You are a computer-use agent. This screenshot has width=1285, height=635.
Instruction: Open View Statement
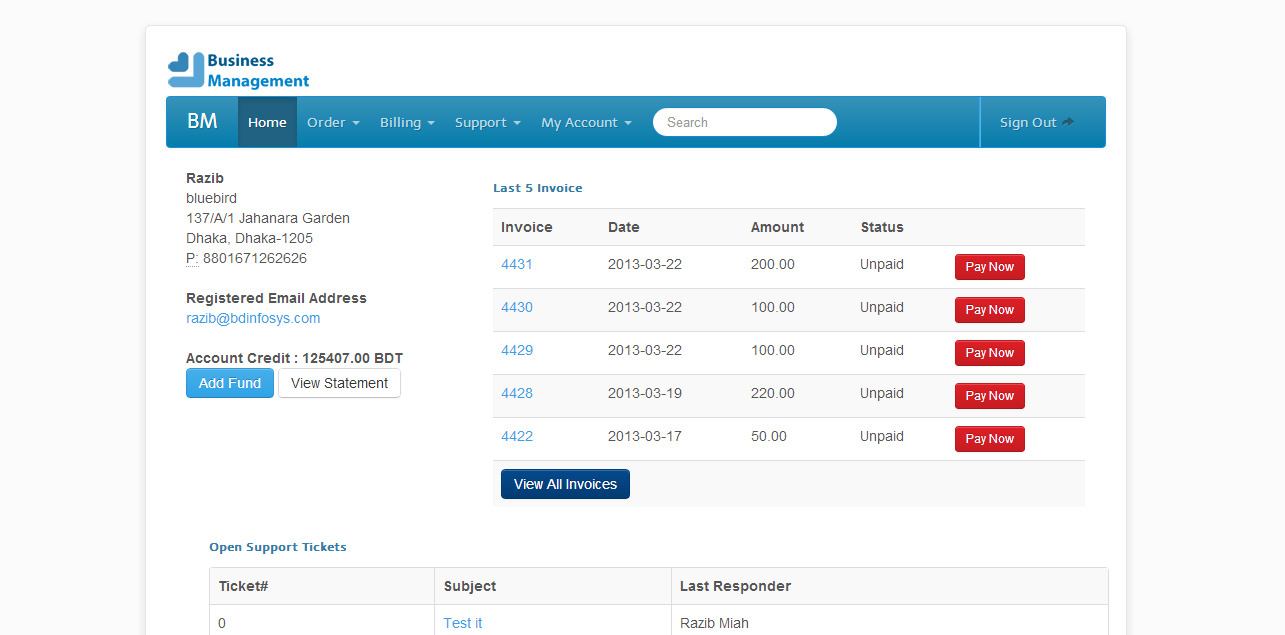click(x=339, y=383)
